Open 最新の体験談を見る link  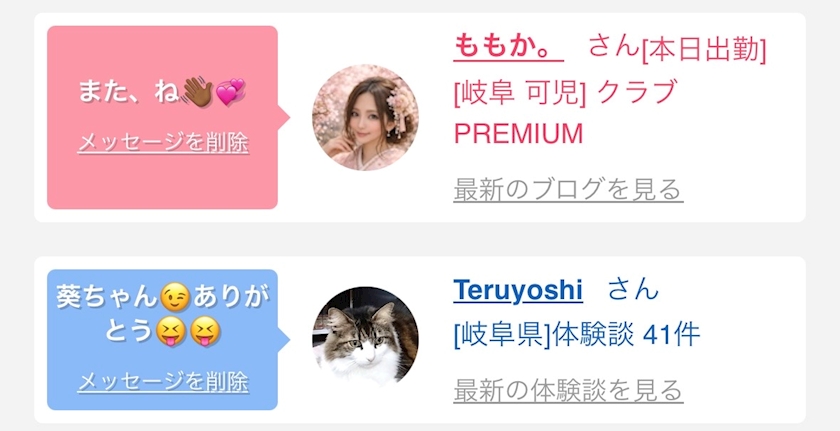click(x=568, y=391)
